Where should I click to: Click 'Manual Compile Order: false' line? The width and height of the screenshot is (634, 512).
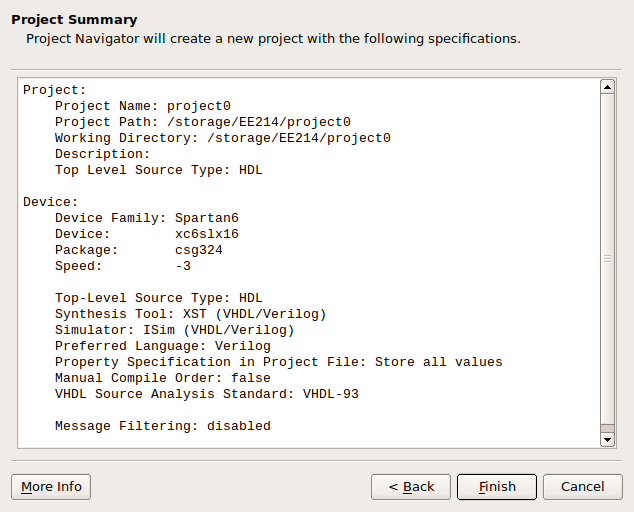coord(163,378)
